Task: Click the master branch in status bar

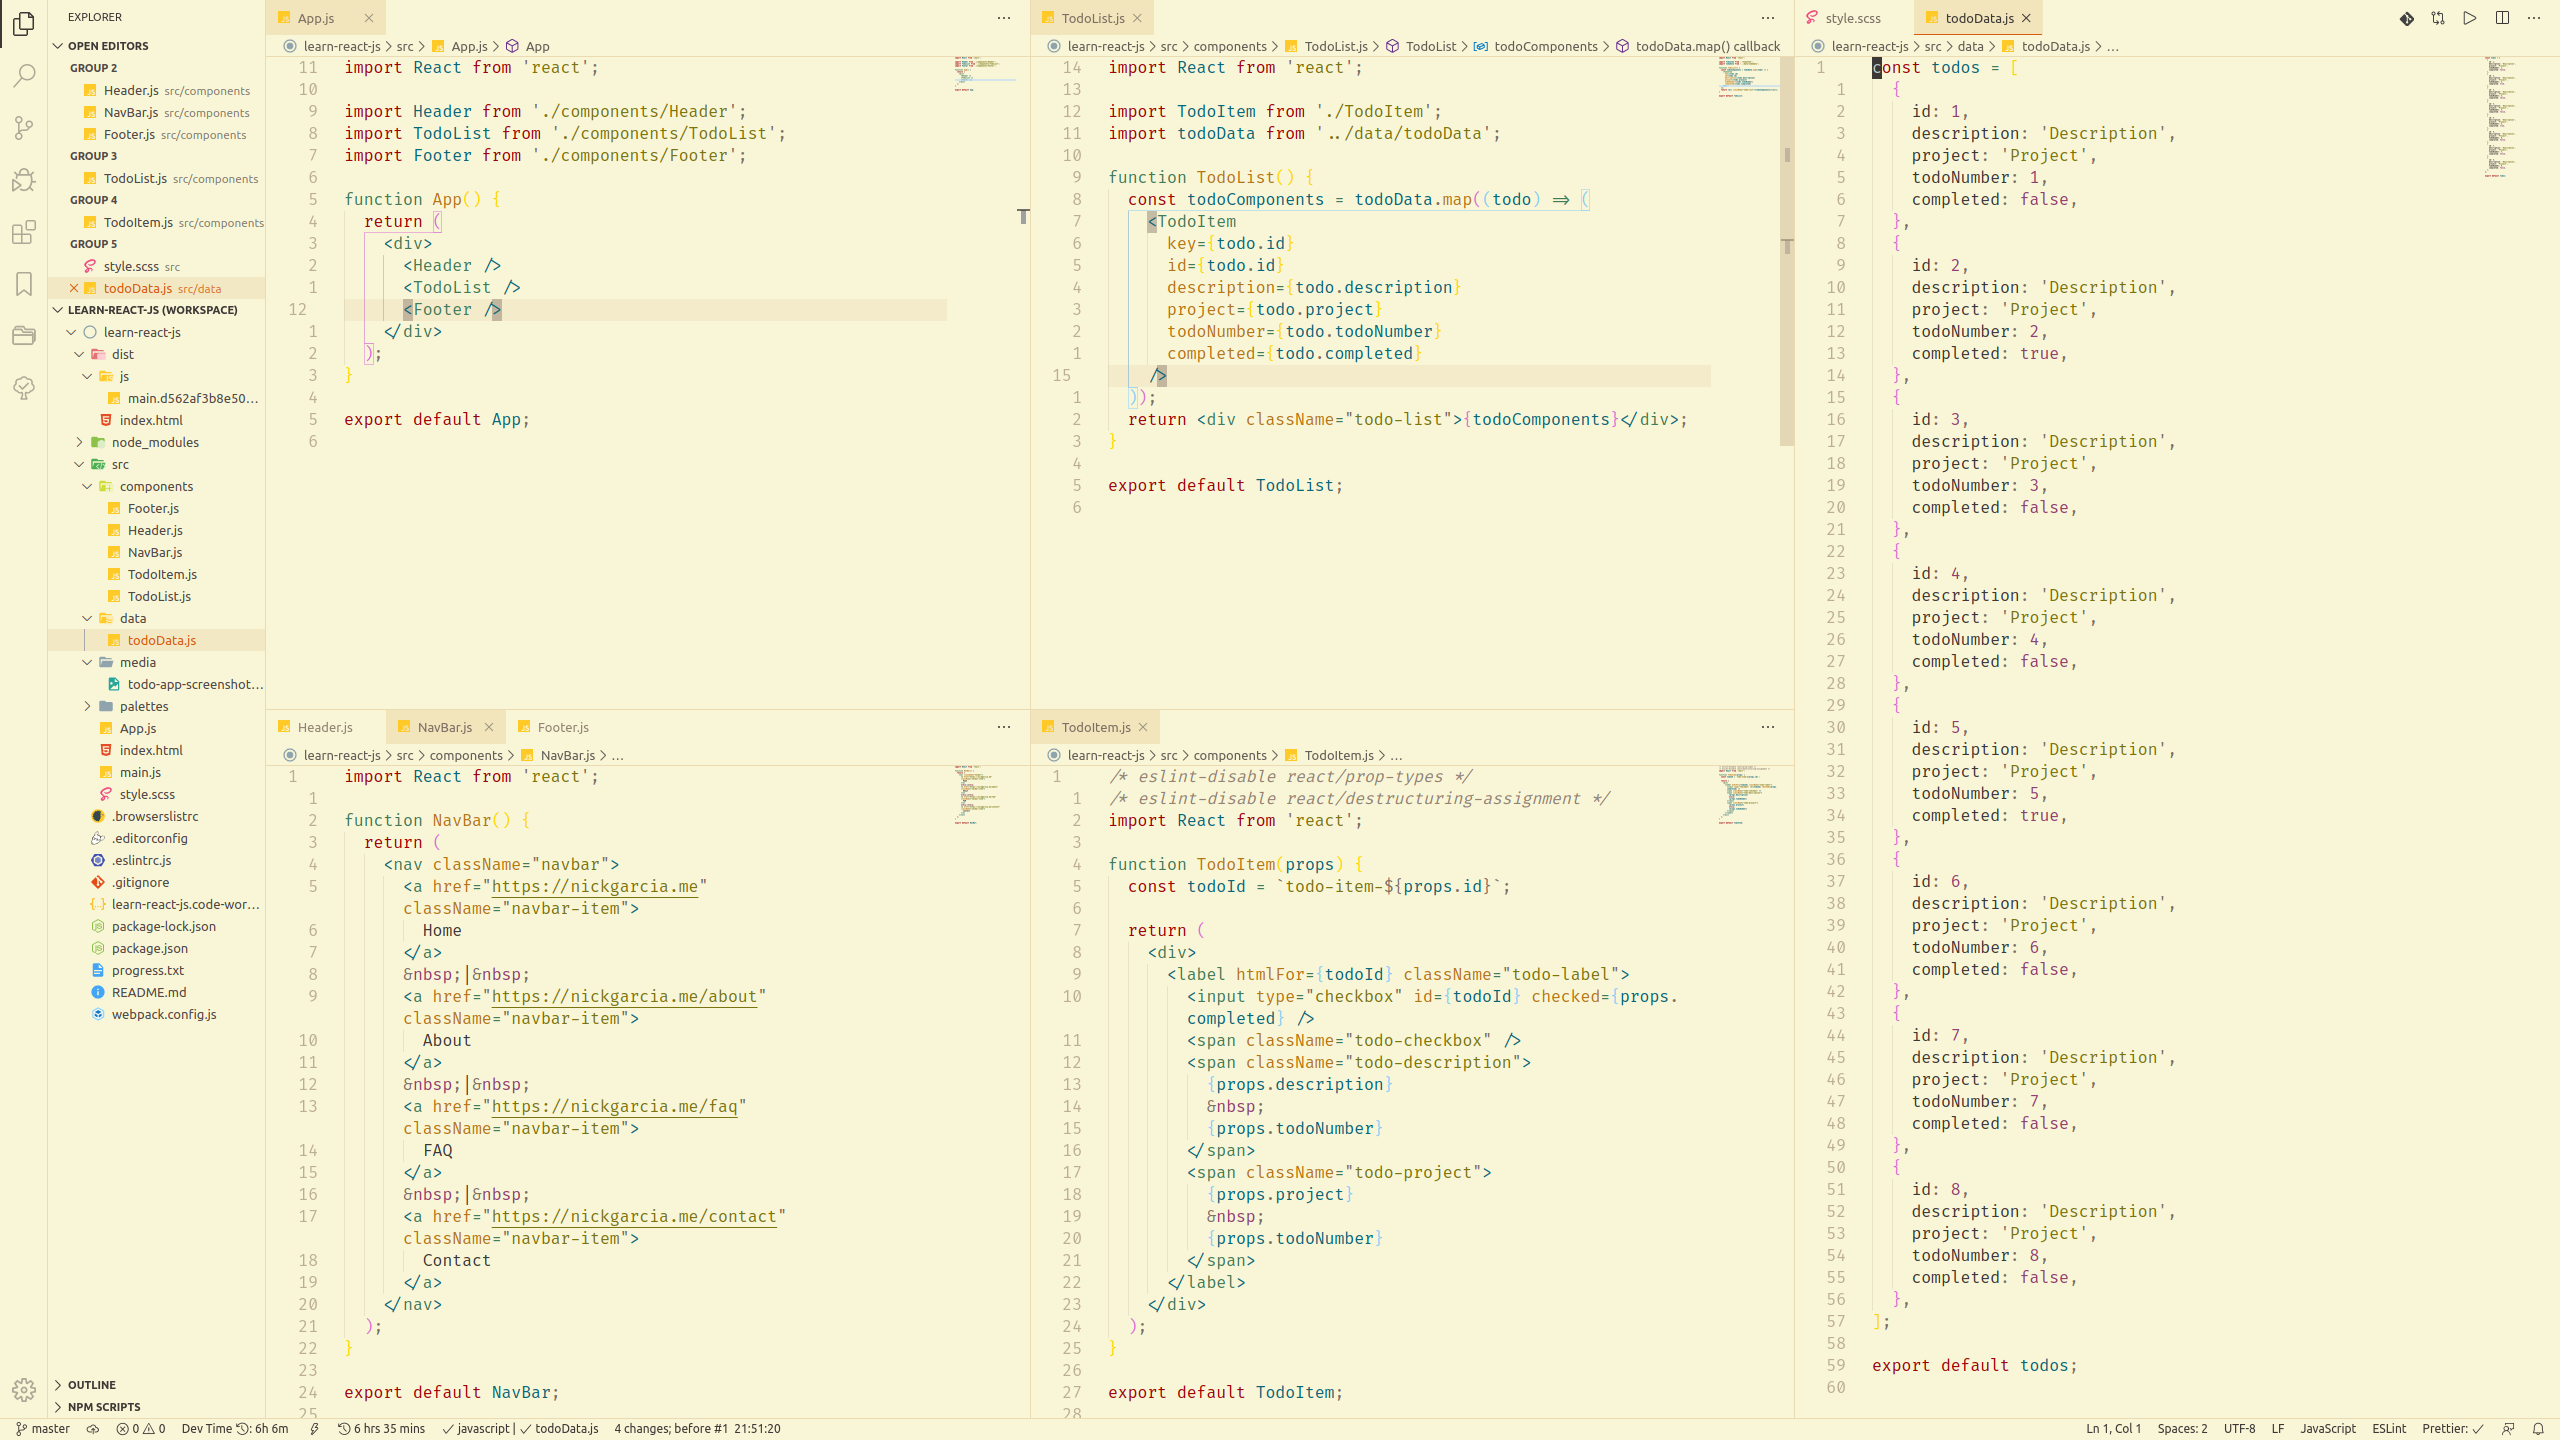Action: coord(43,1429)
